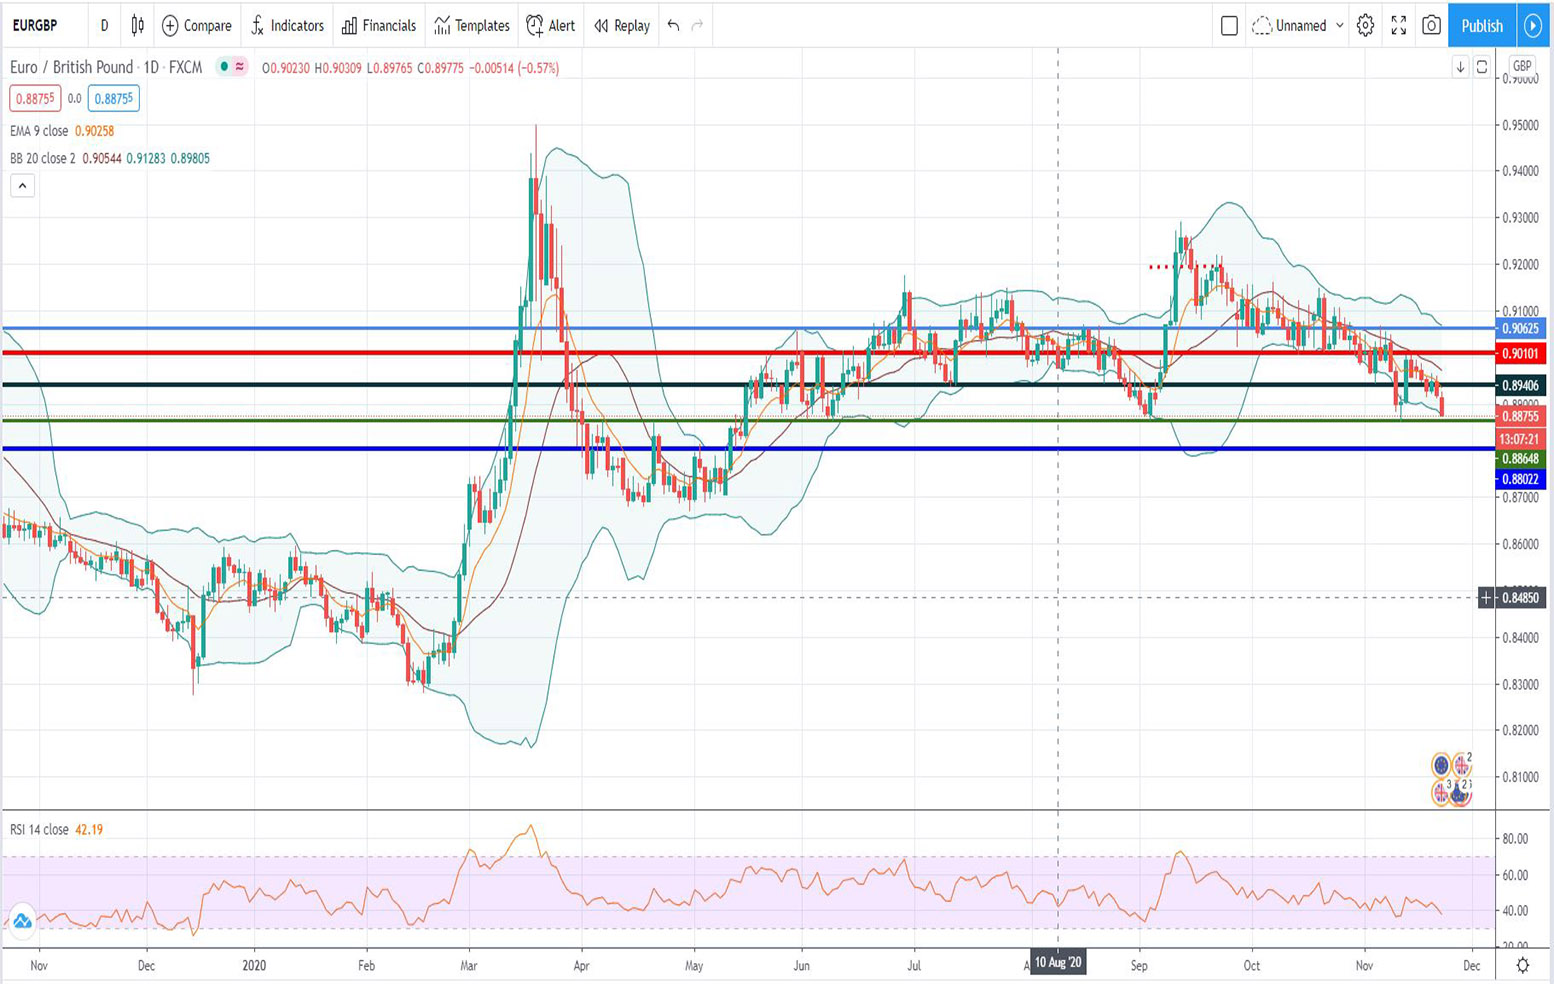Toggle the GBP currency label on price axis
Image resolution: width=1554 pixels, height=984 pixels.
point(1521,66)
